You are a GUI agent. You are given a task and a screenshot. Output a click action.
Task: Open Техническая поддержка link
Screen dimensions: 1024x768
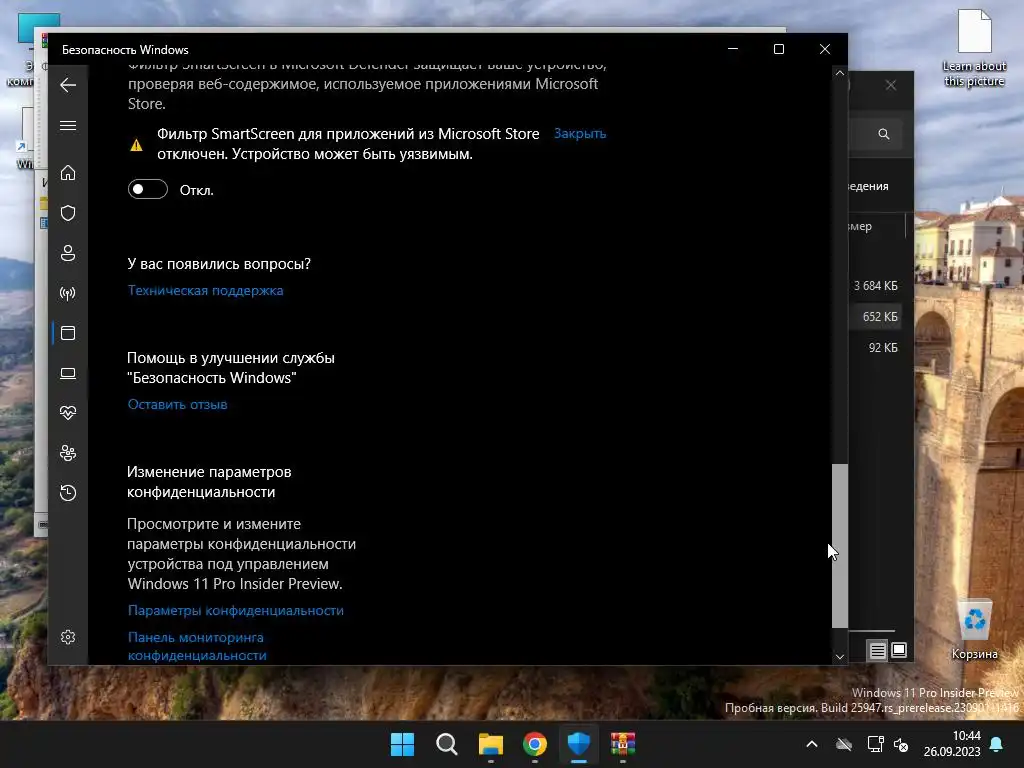(205, 291)
